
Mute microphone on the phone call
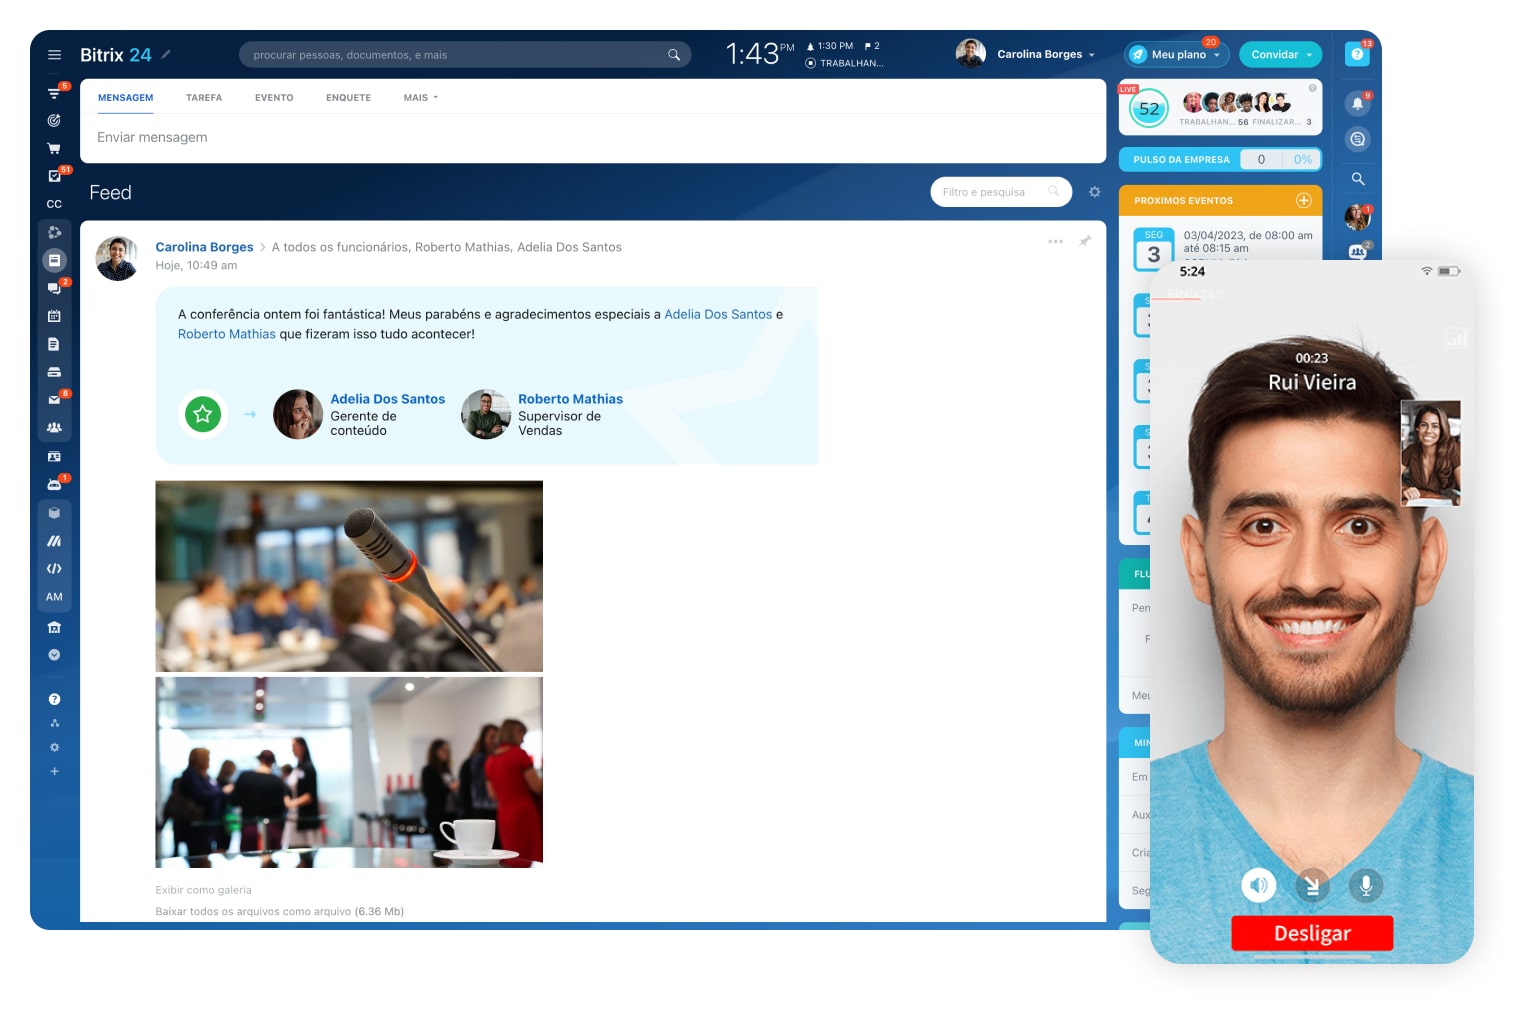(1365, 885)
